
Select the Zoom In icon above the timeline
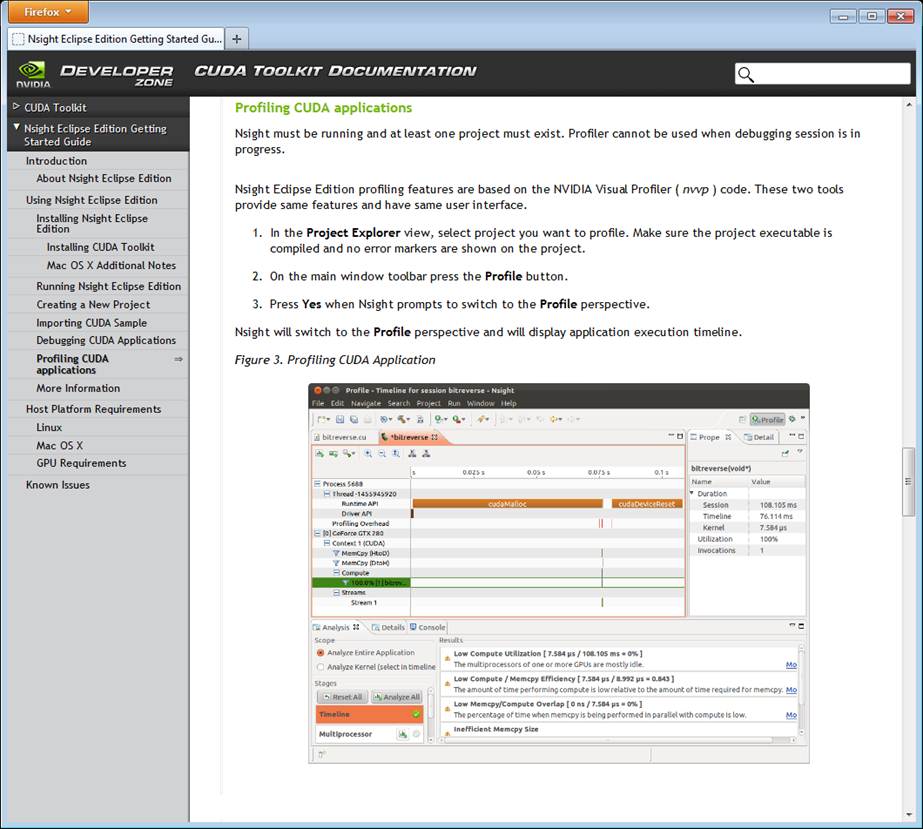tap(366, 452)
